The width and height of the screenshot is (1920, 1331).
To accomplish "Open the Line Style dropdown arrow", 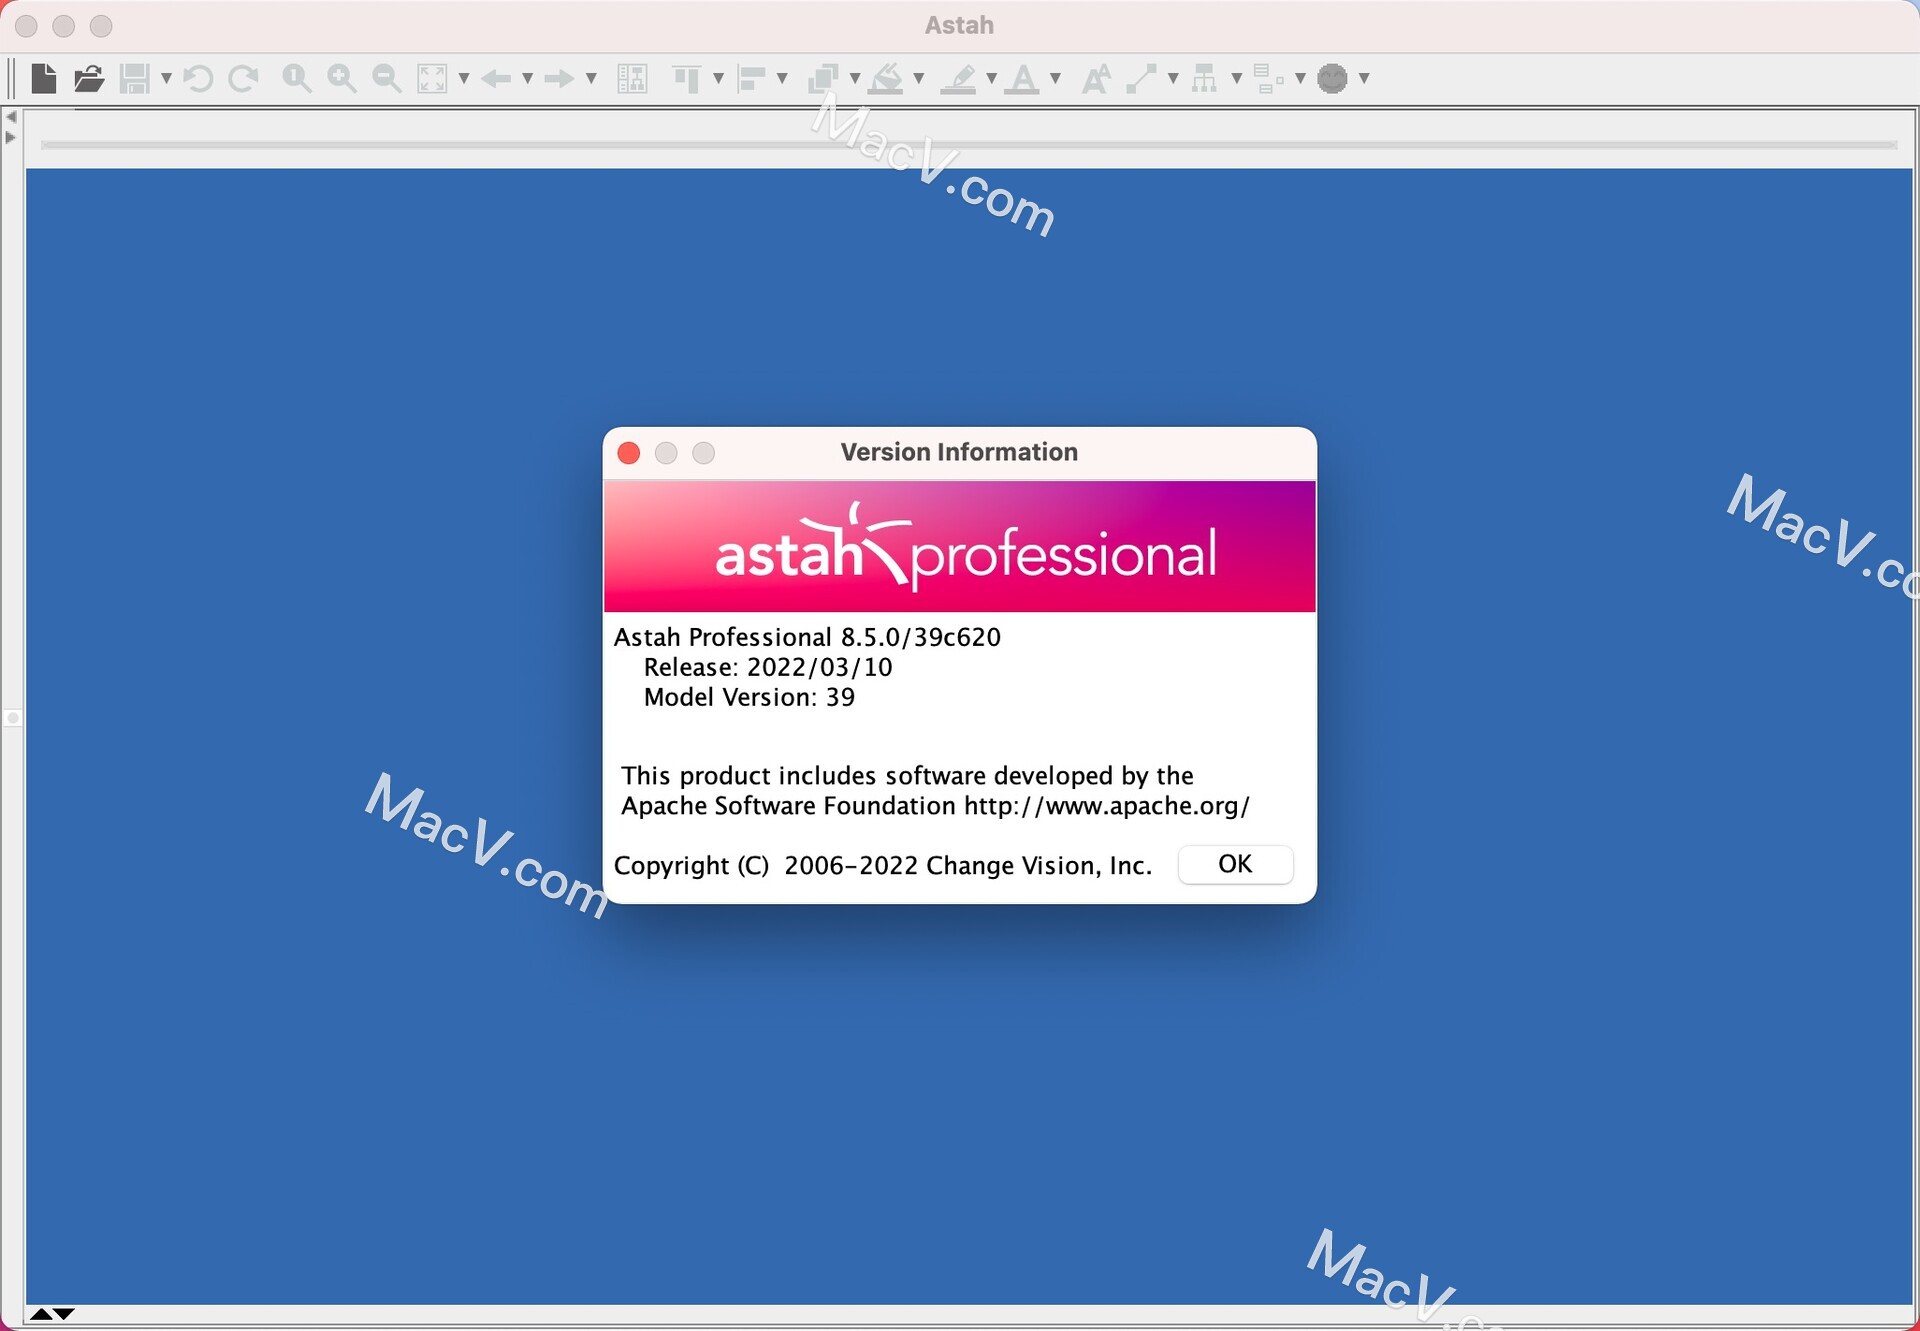I will tap(1173, 78).
